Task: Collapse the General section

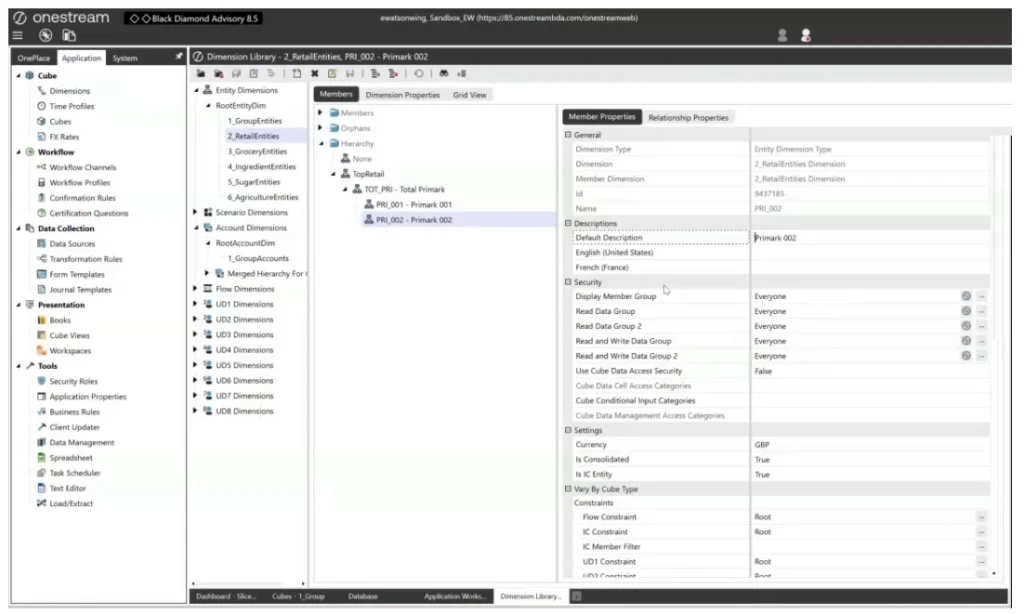Action: coord(568,135)
